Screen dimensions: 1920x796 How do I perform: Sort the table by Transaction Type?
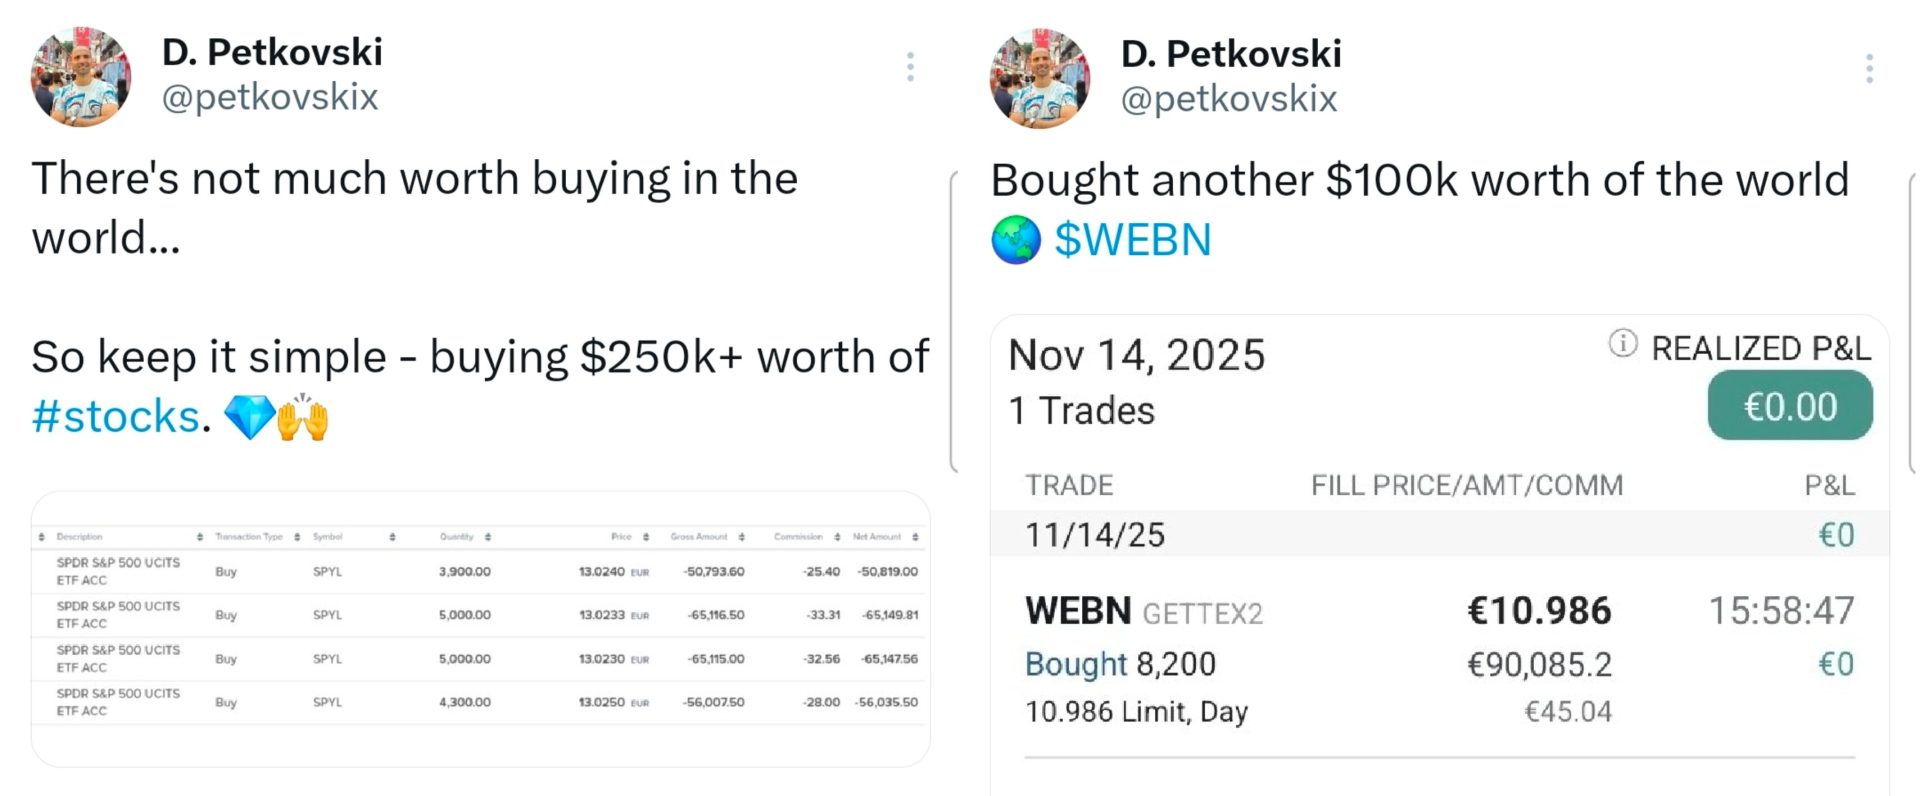point(297,536)
